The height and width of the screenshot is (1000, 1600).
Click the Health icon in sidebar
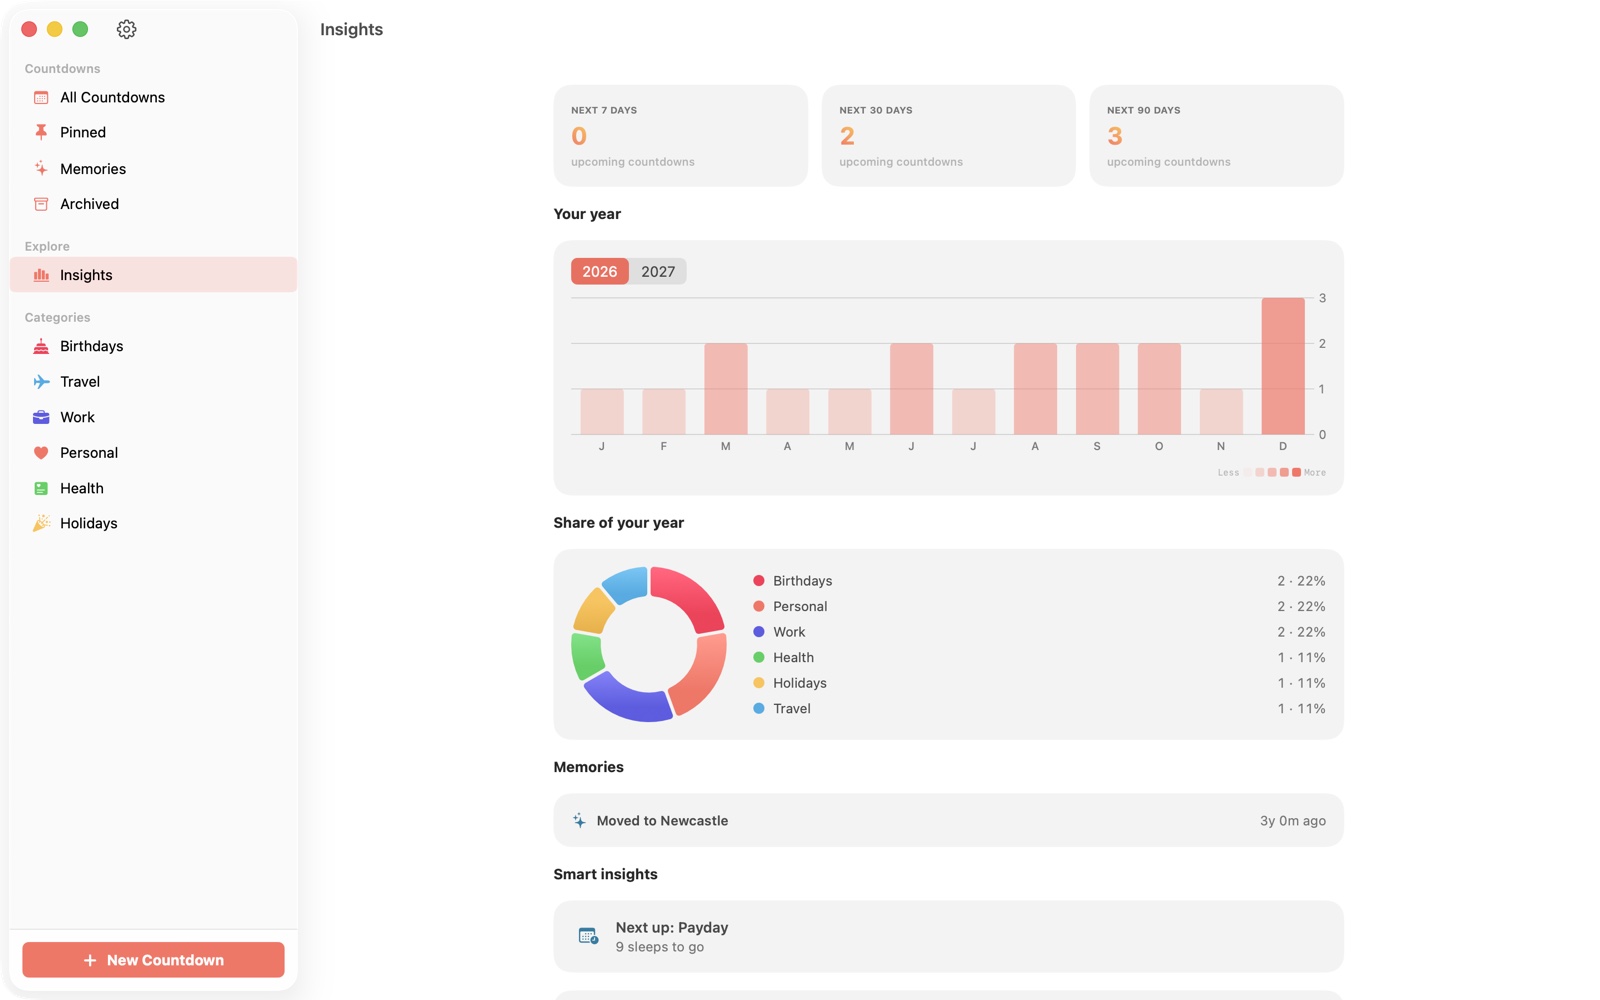[41, 488]
